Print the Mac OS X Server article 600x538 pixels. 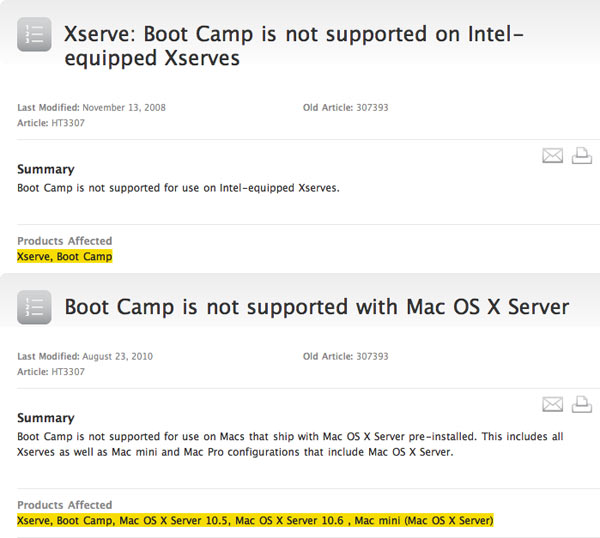pyautogui.click(x=581, y=404)
